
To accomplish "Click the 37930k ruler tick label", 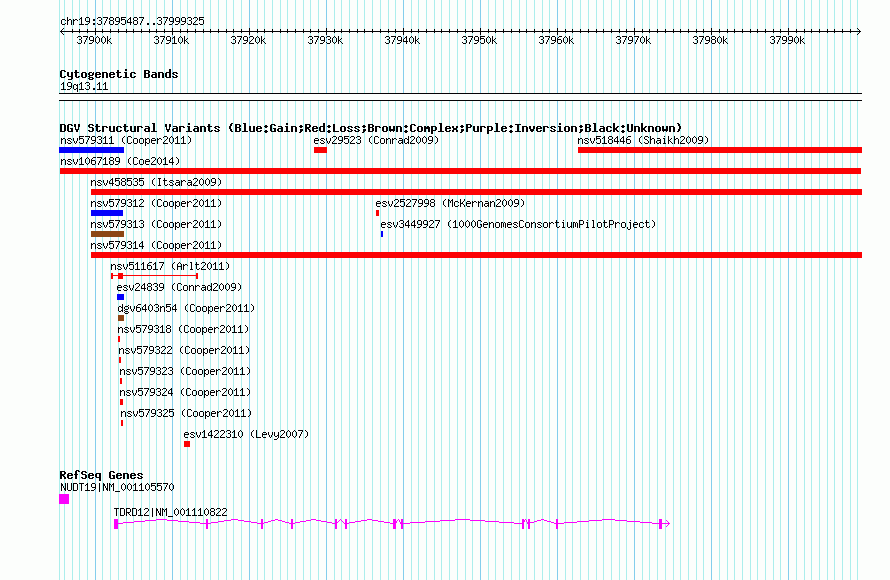I will coord(325,40).
